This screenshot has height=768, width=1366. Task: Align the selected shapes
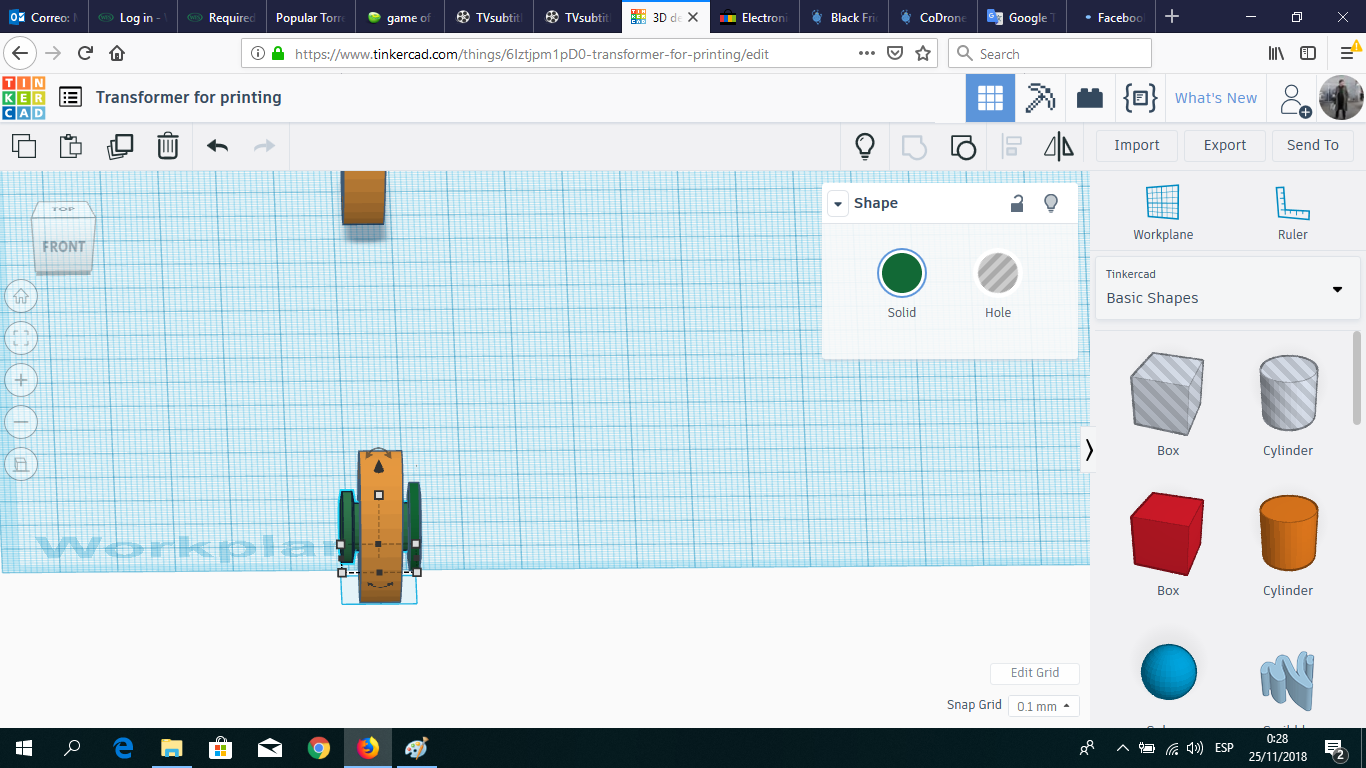[1011, 146]
